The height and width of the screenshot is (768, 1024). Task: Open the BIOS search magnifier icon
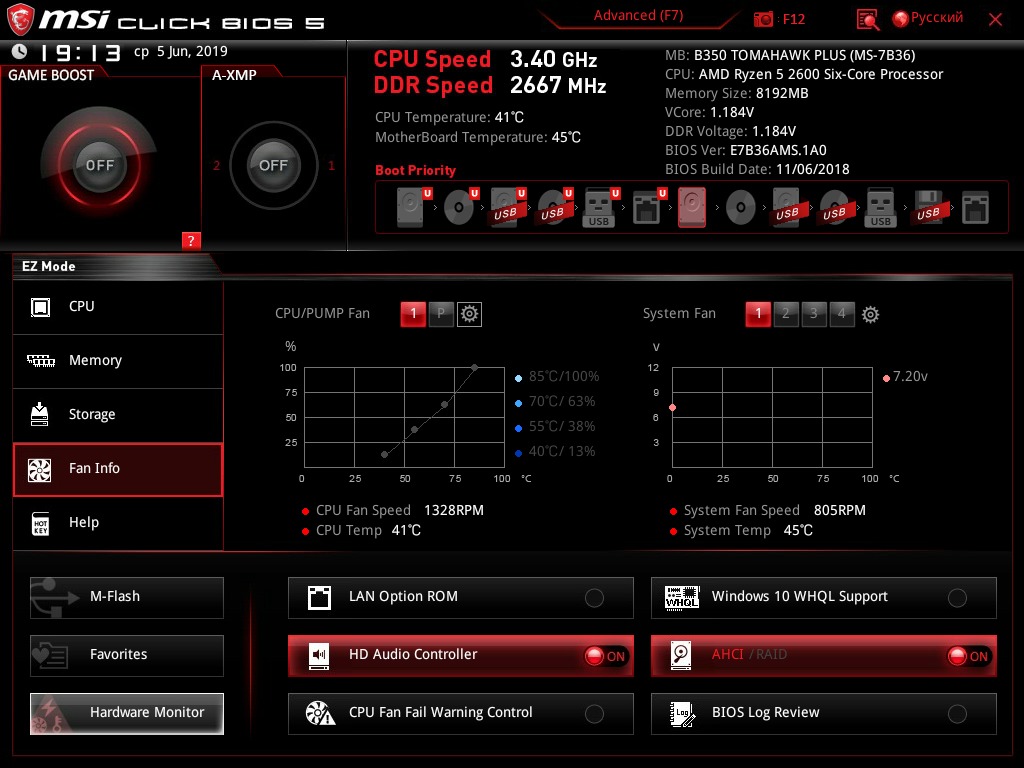point(867,20)
